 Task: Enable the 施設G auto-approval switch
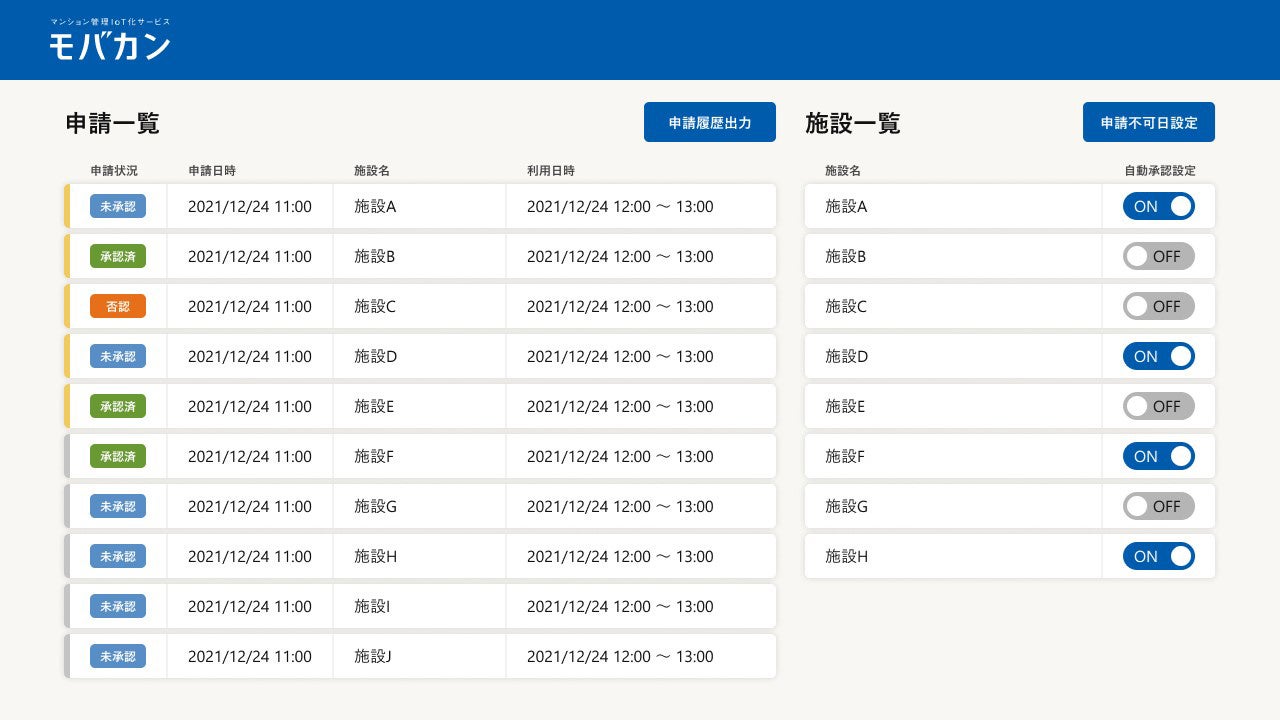[1159, 506]
